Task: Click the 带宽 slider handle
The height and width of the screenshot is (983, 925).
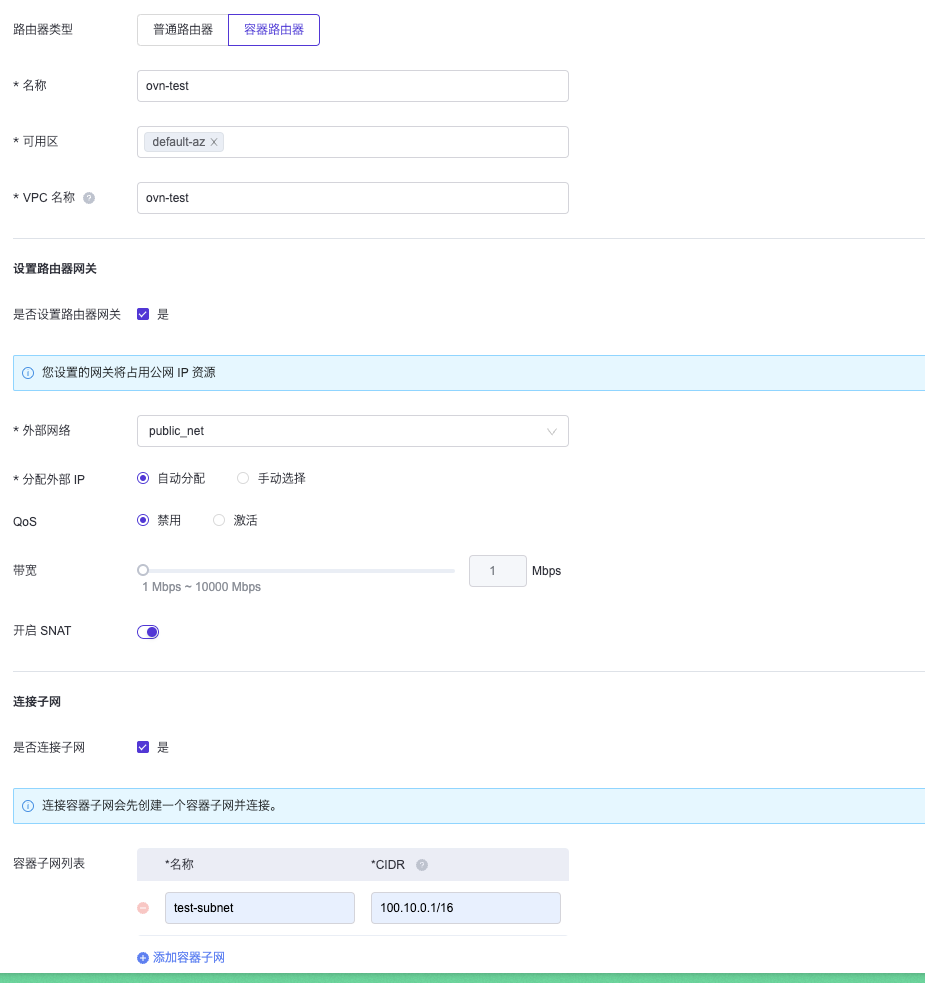Action: (143, 570)
